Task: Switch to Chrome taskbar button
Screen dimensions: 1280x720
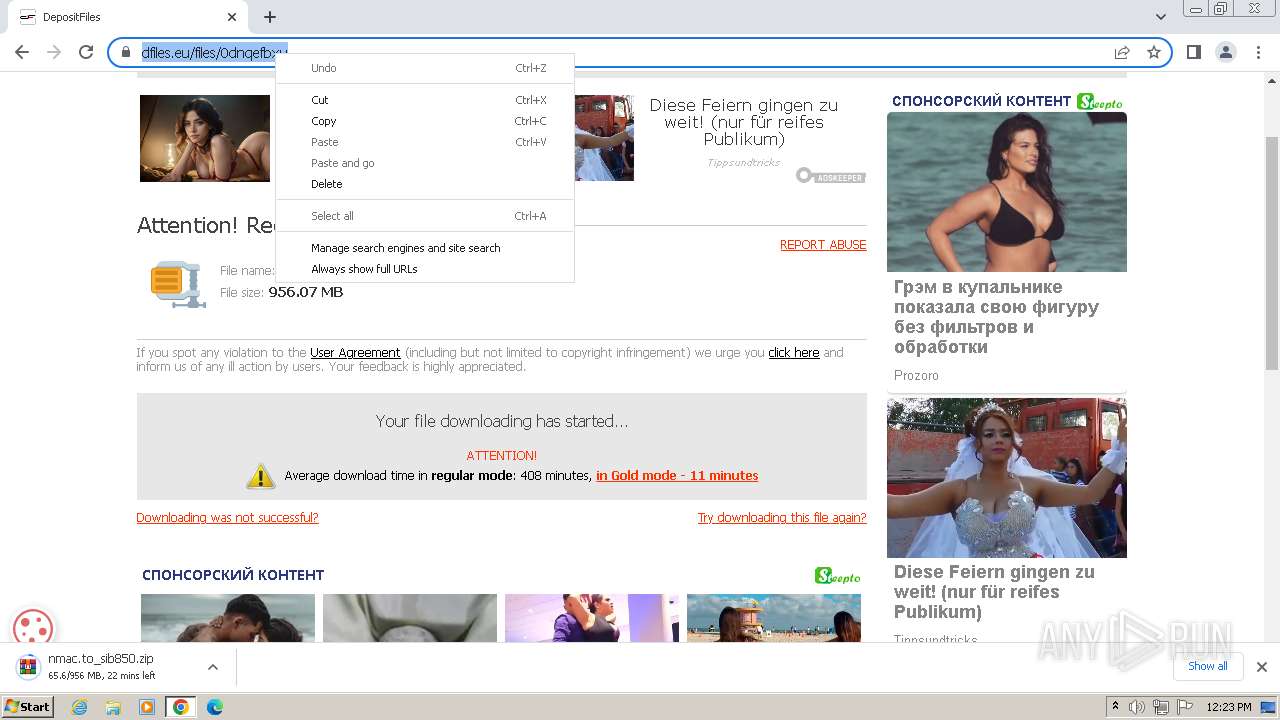Action: click(181, 707)
